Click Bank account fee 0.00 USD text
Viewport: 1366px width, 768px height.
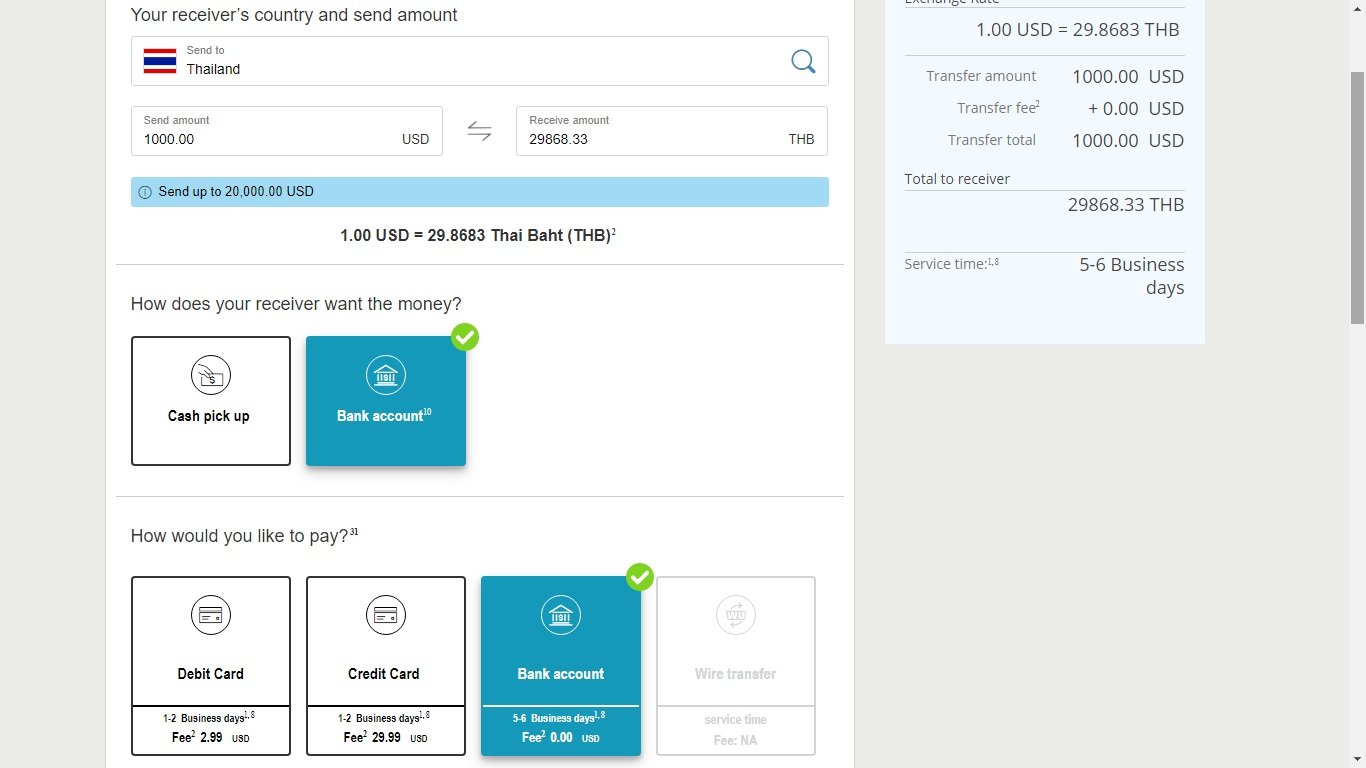tap(561, 737)
